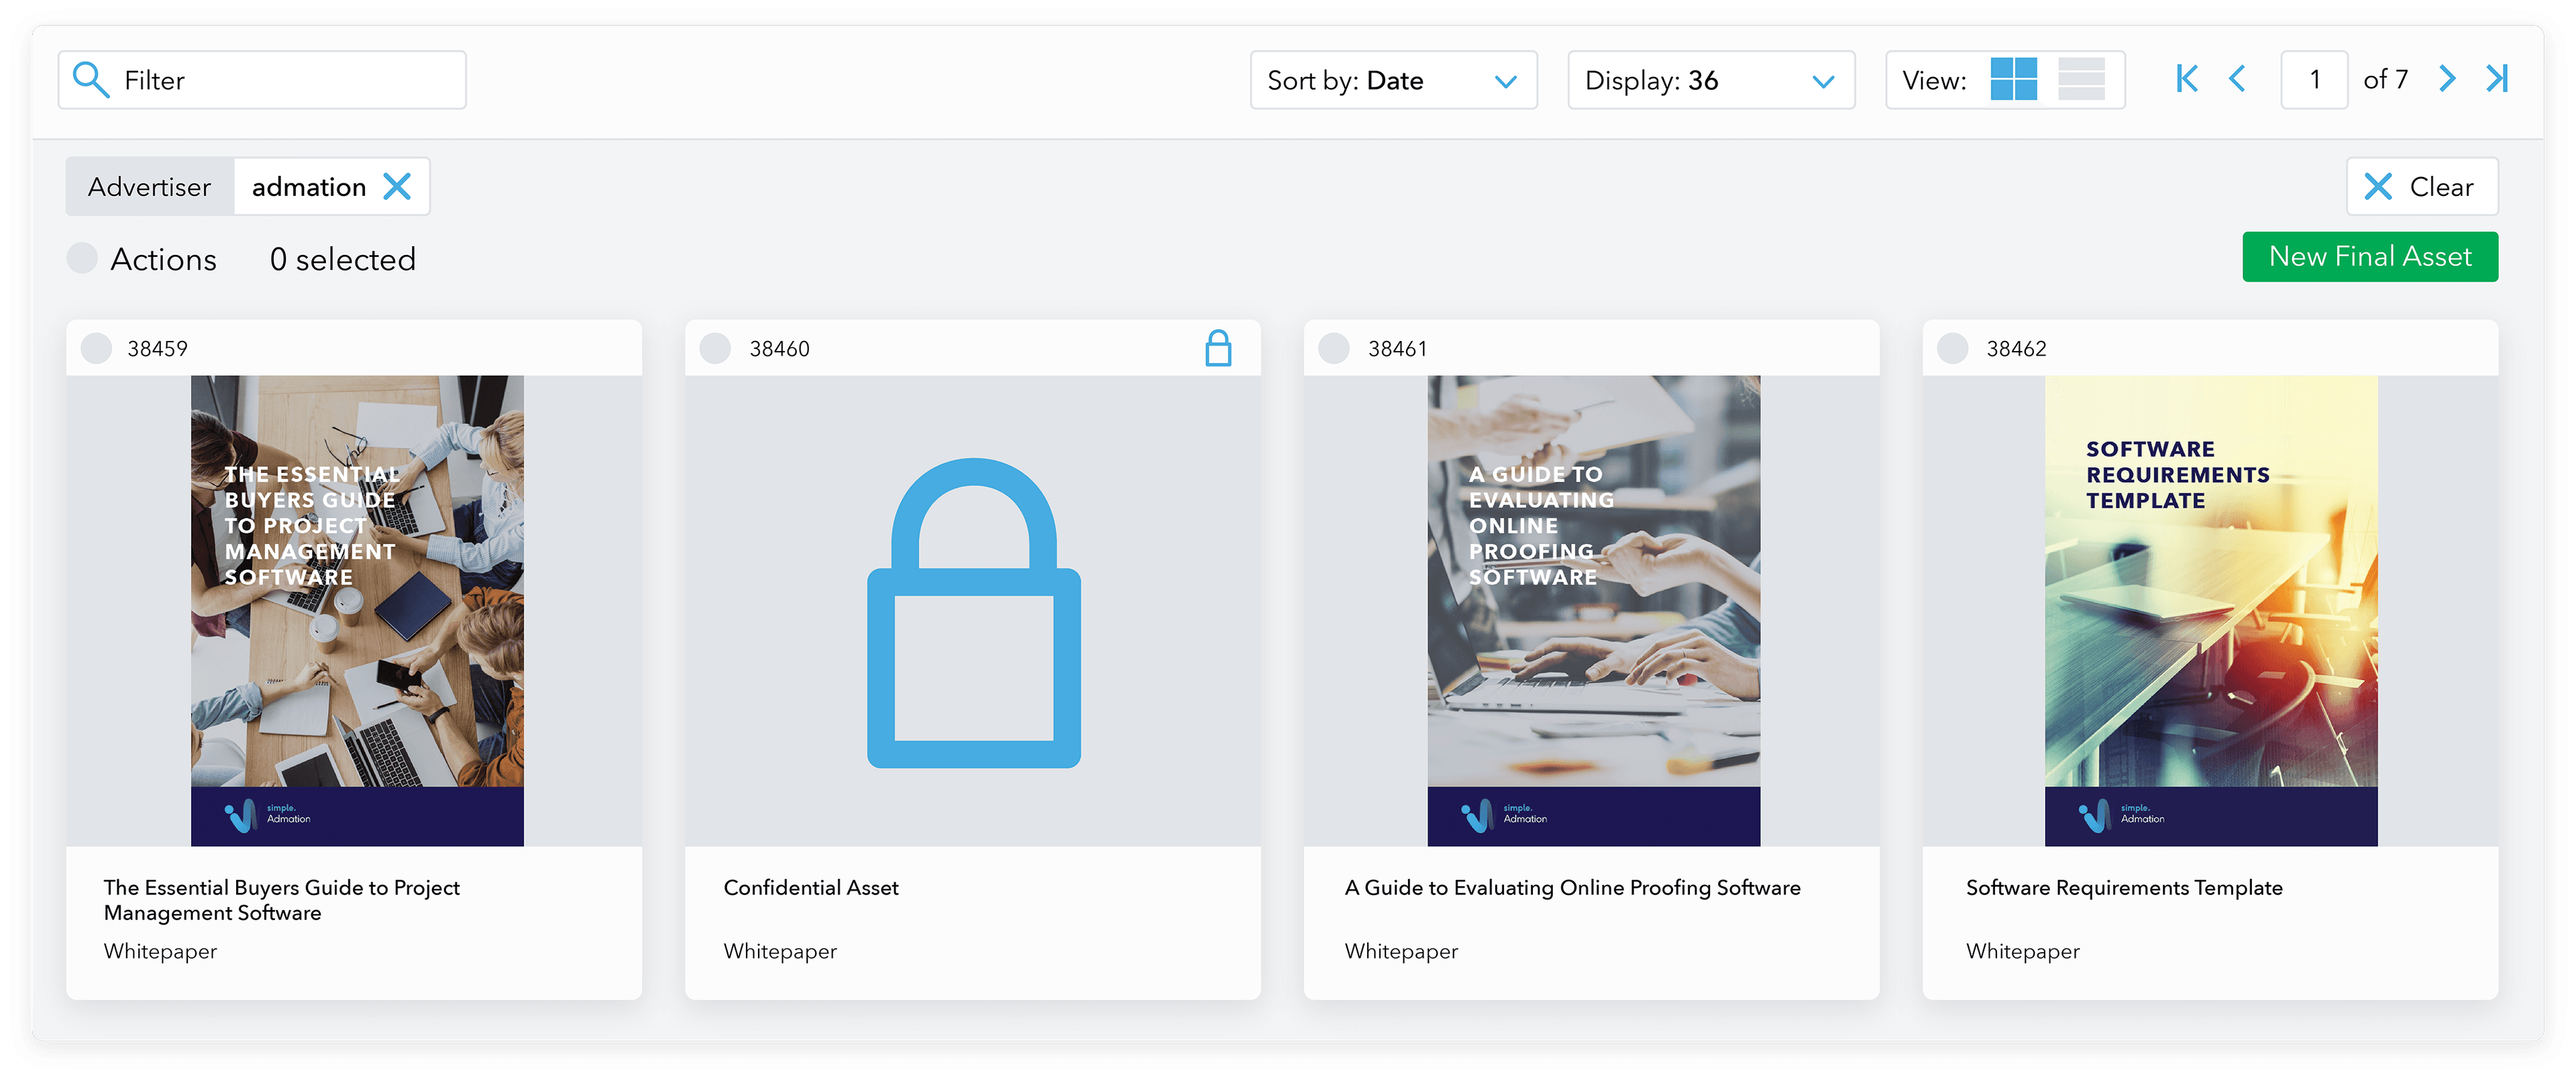Switch to list view icon
The width and height of the screenshot is (2576, 1079).
[x=2081, y=80]
